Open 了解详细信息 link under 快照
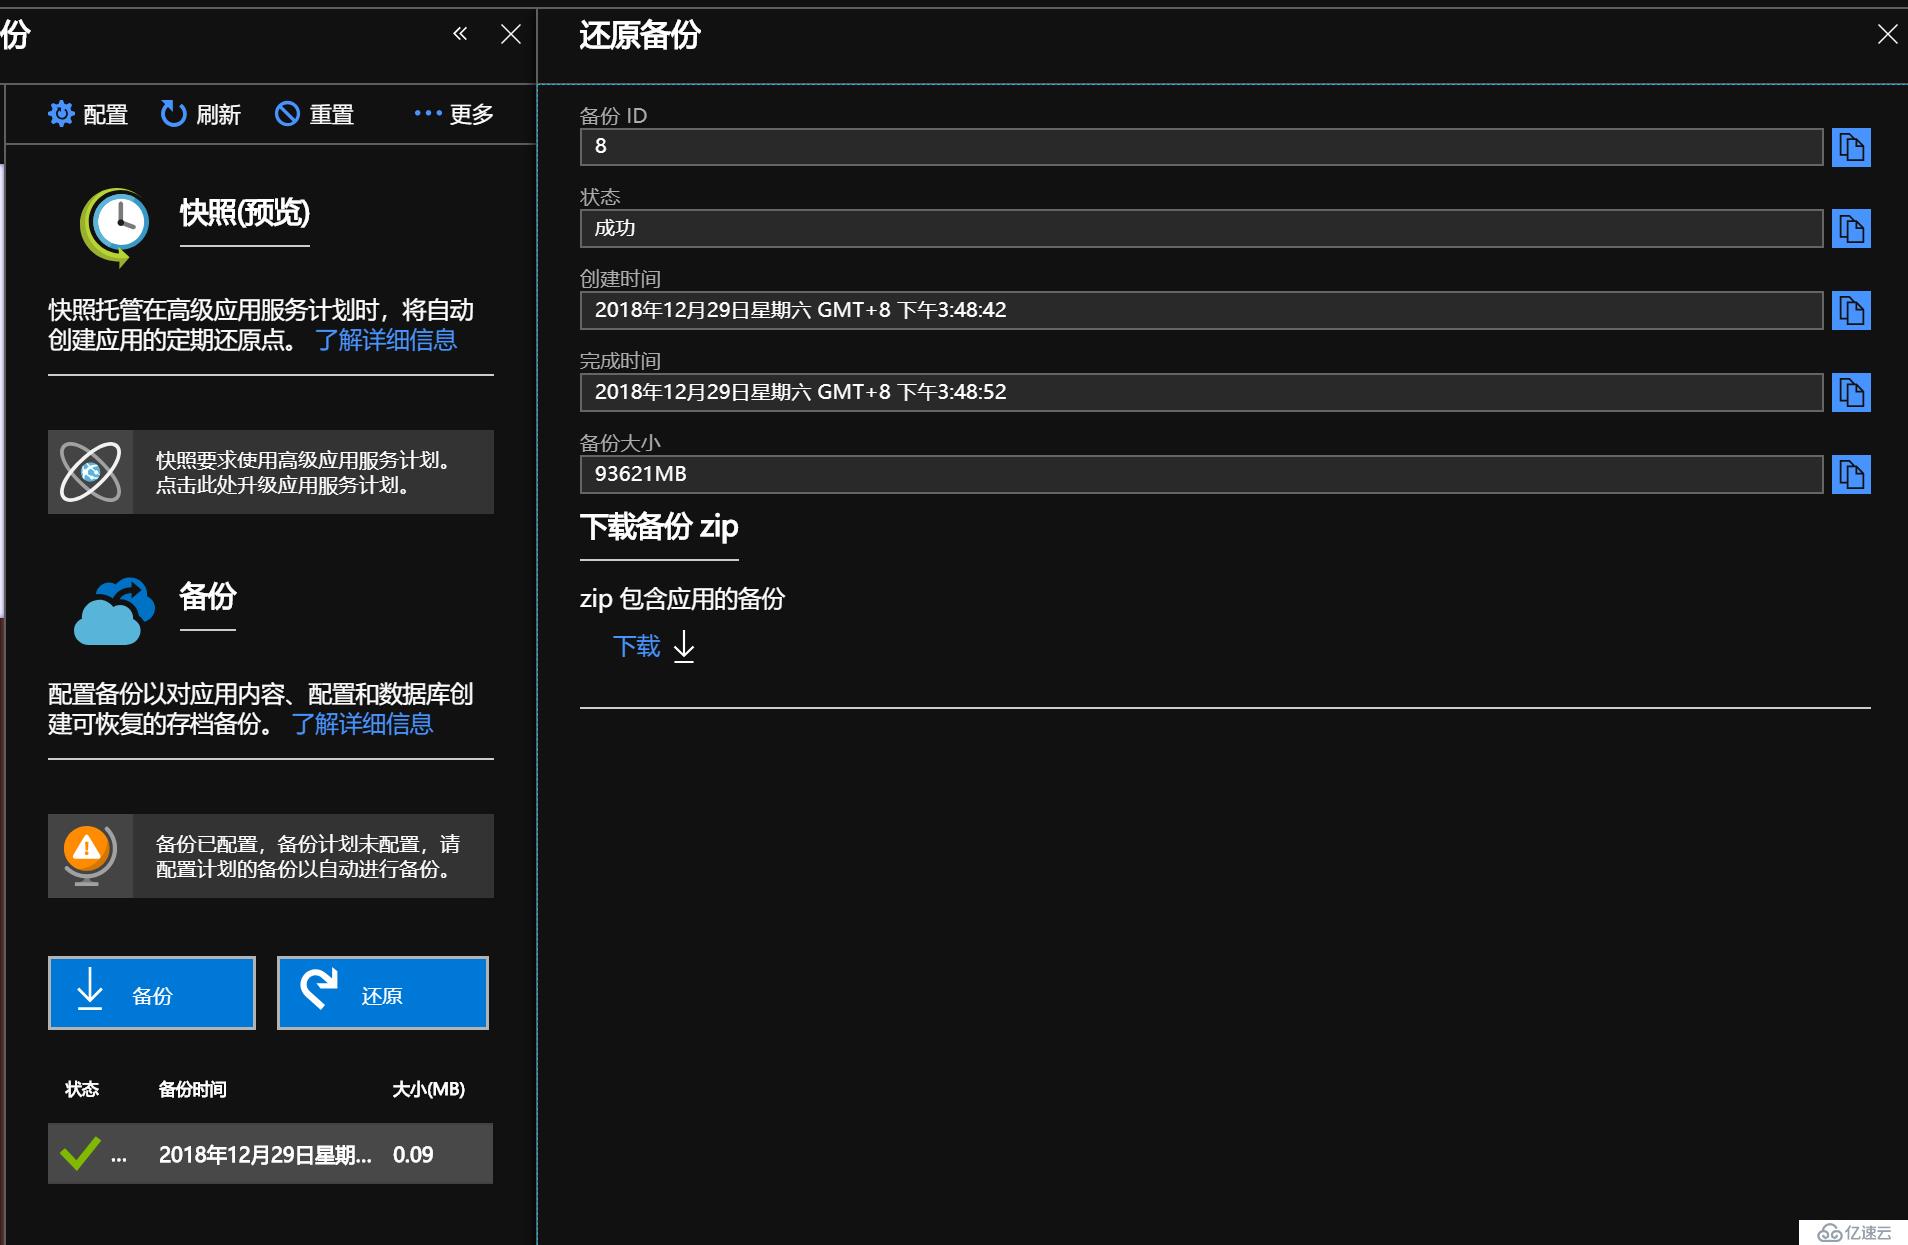1908x1245 pixels. click(386, 340)
